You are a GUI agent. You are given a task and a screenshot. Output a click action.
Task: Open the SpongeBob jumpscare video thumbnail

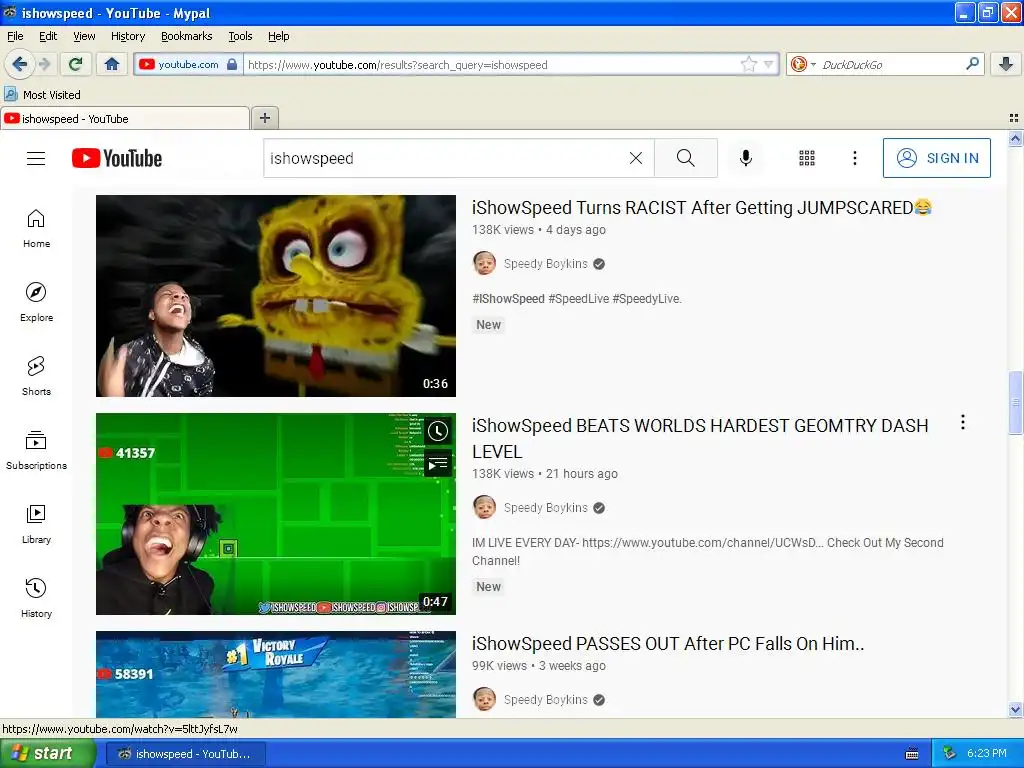coord(276,296)
